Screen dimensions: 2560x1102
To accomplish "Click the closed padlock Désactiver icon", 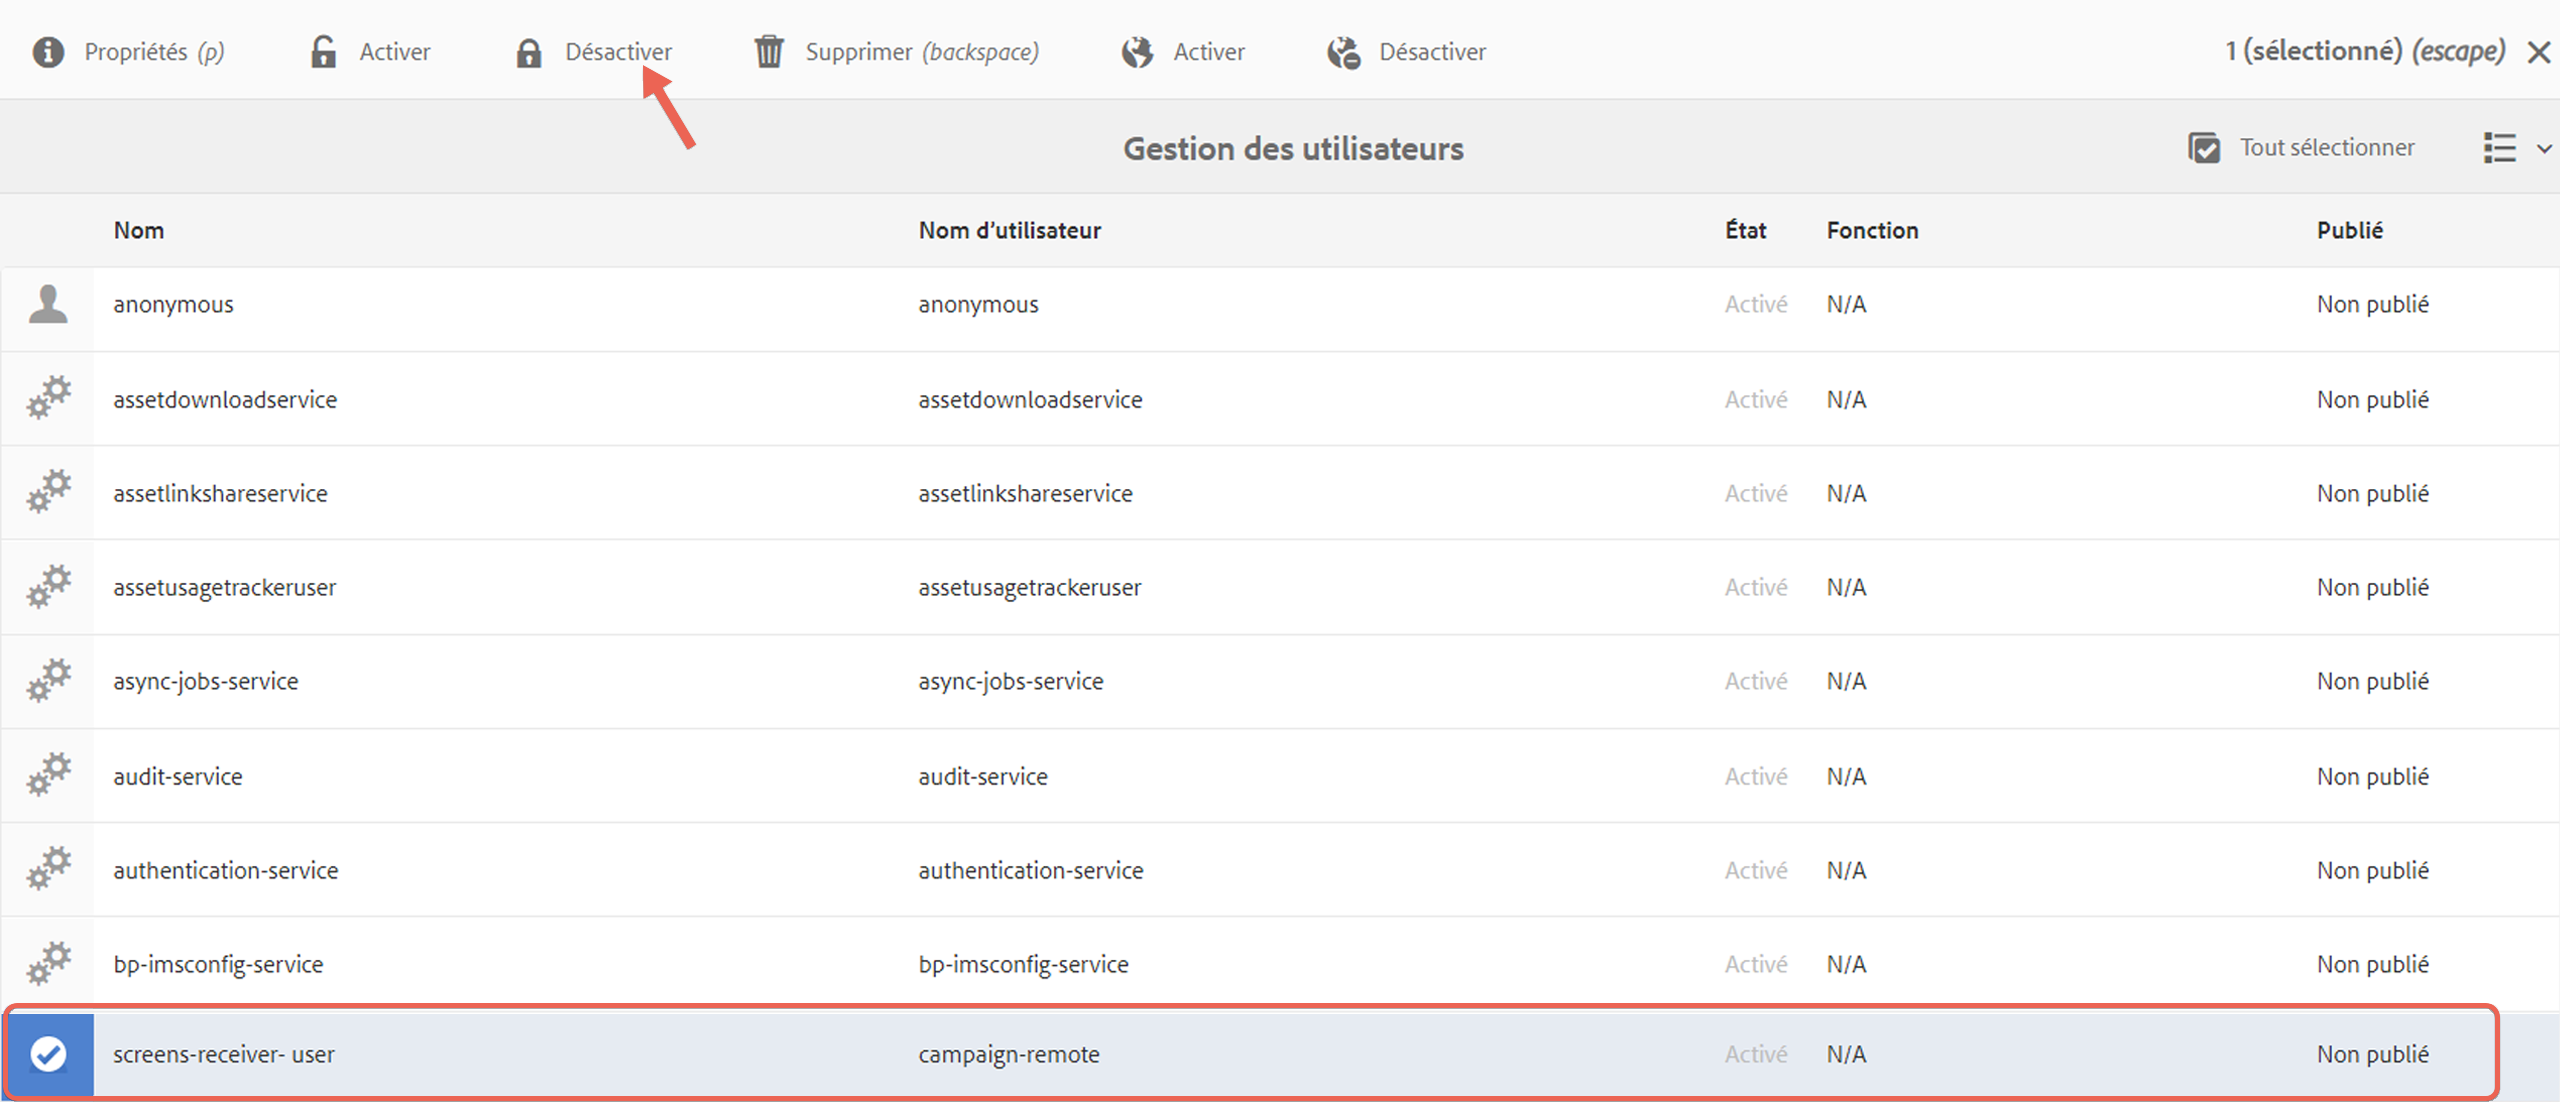I will pos(529,52).
